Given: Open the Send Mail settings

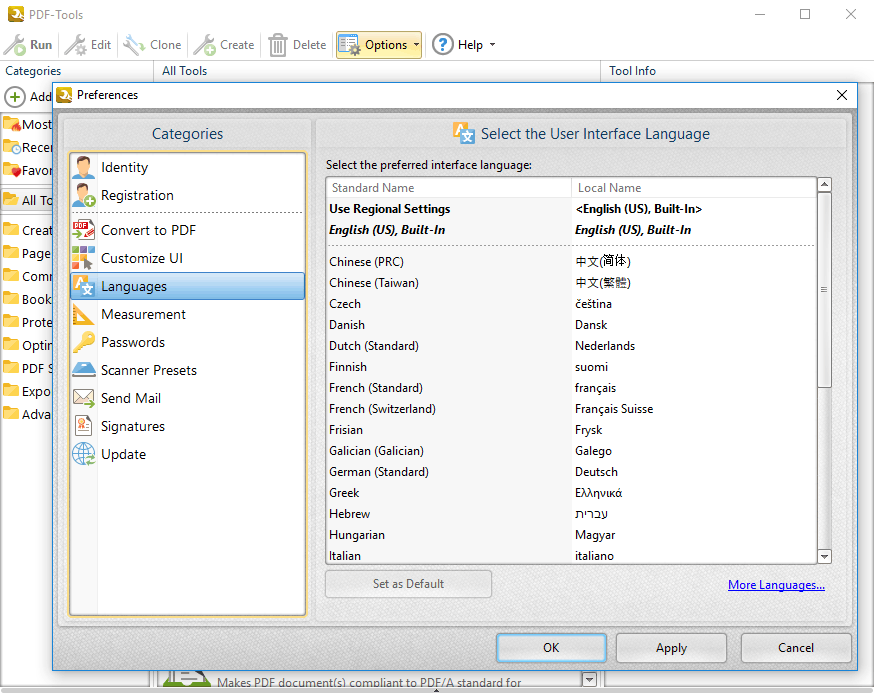Looking at the screenshot, I should [x=130, y=398].
